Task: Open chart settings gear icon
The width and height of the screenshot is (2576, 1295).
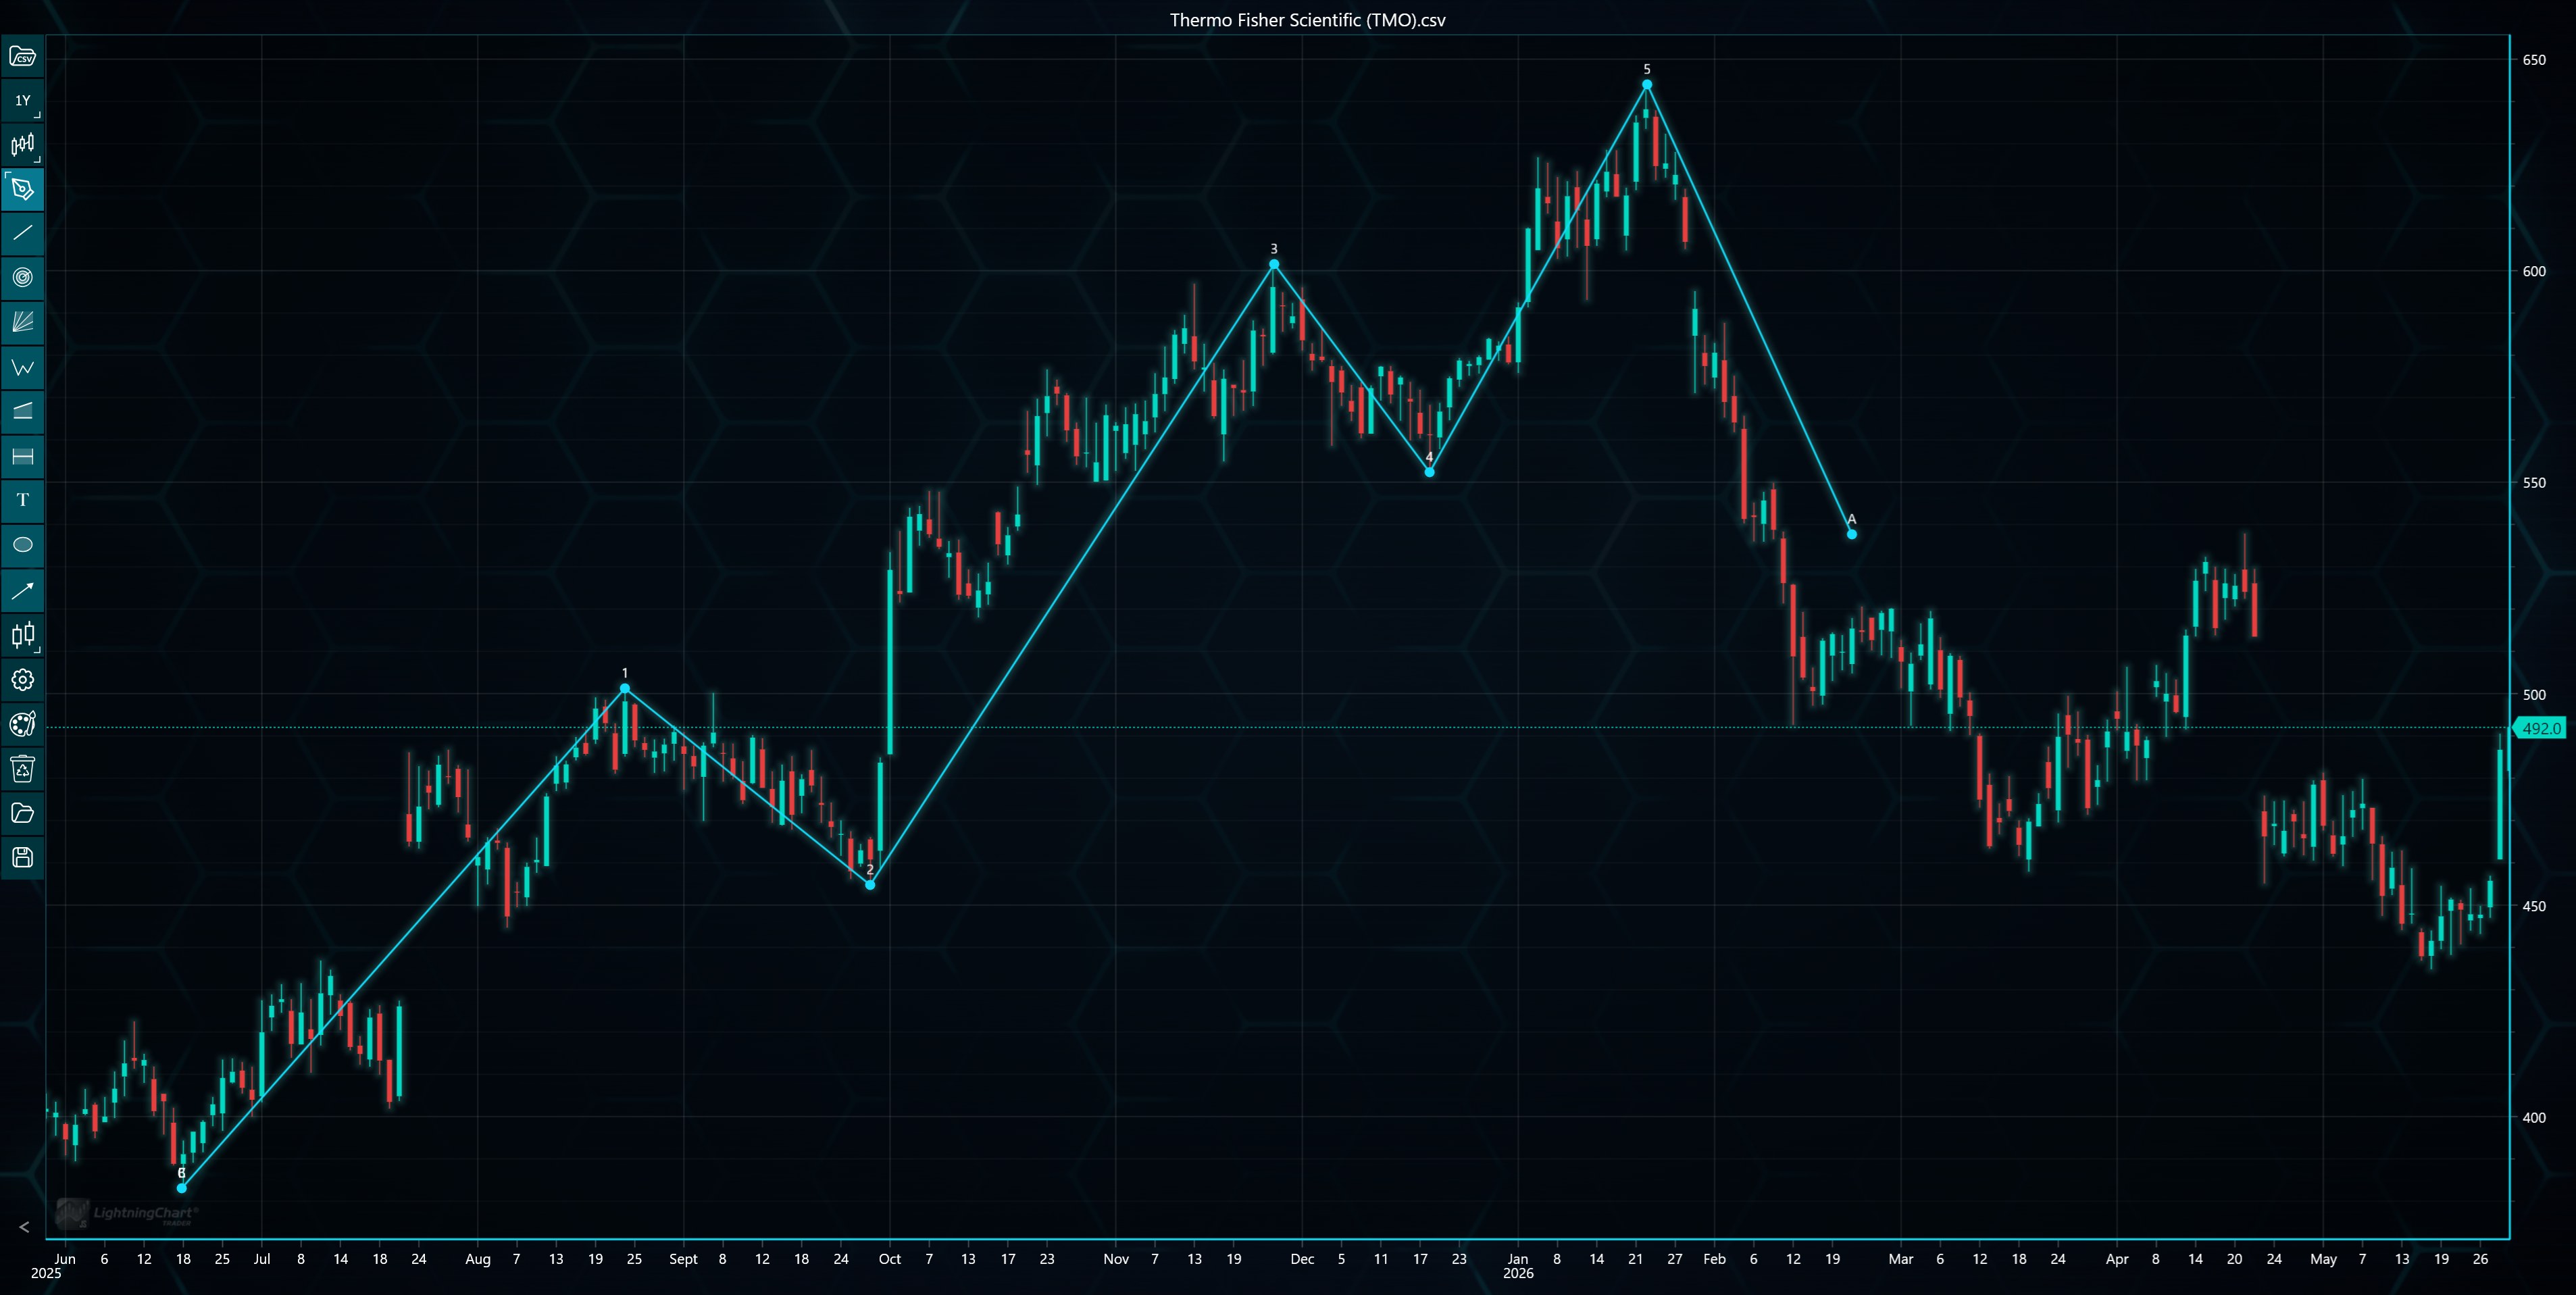Action: (x=22, y=680)
